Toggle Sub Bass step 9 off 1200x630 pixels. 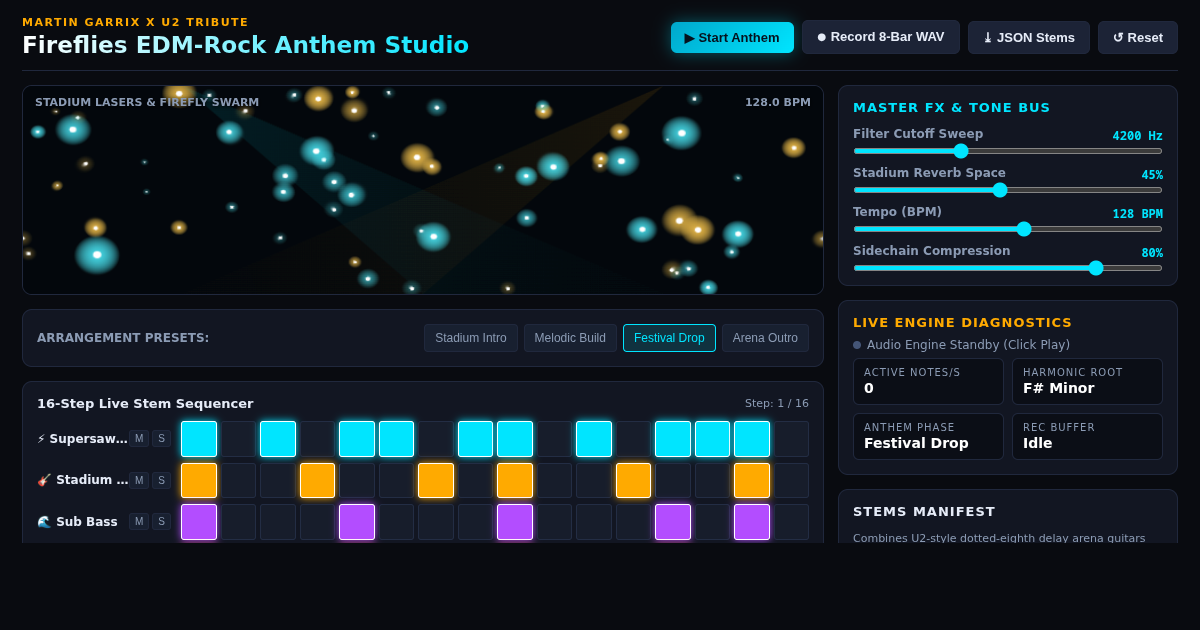pyautogui.click(x=515, y=522)
